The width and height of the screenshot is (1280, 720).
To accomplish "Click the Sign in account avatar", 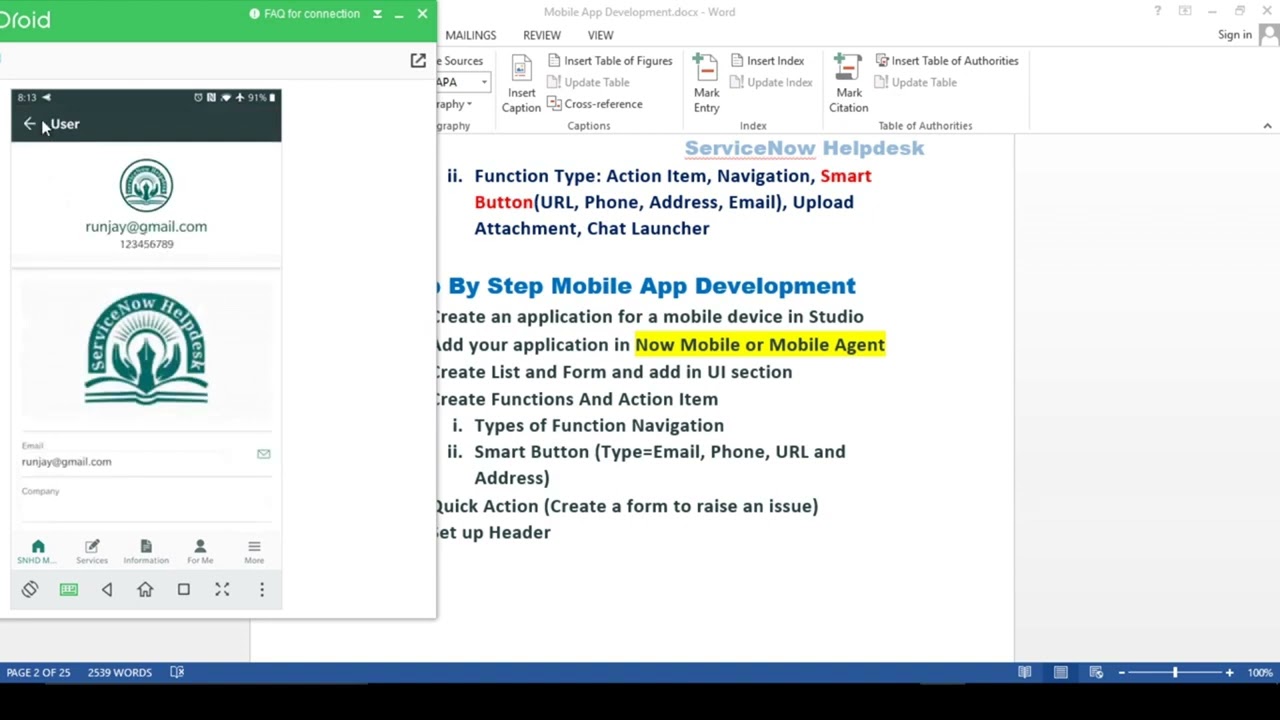I will (1269, 35).
